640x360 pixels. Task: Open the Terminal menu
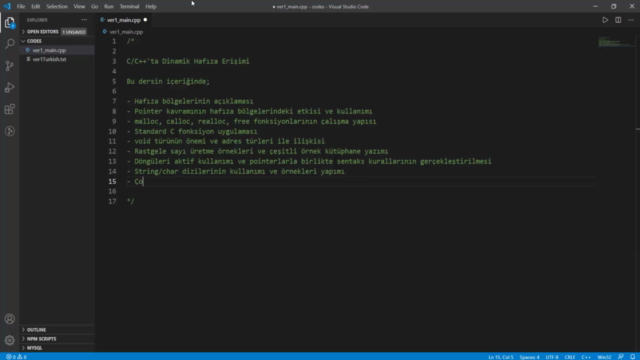(x=129, y=7)
